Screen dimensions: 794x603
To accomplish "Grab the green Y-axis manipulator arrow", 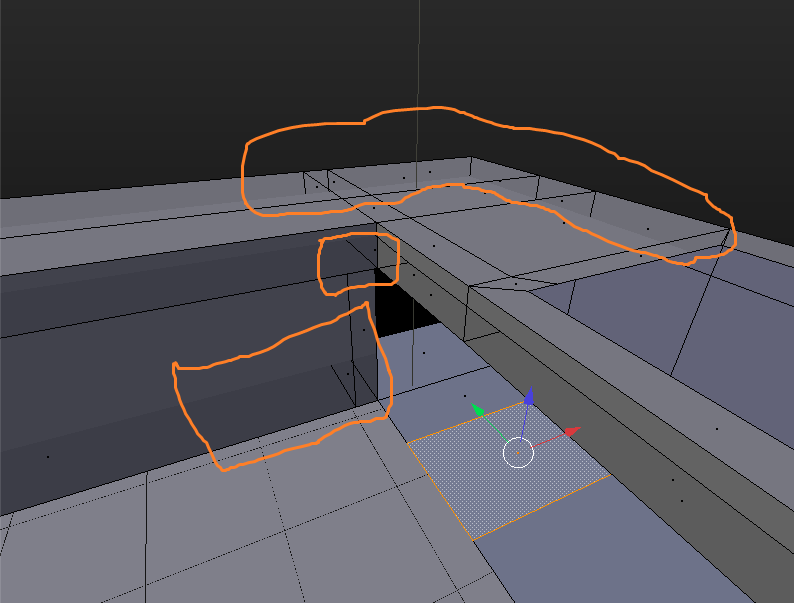I will (x=478, y=409).
